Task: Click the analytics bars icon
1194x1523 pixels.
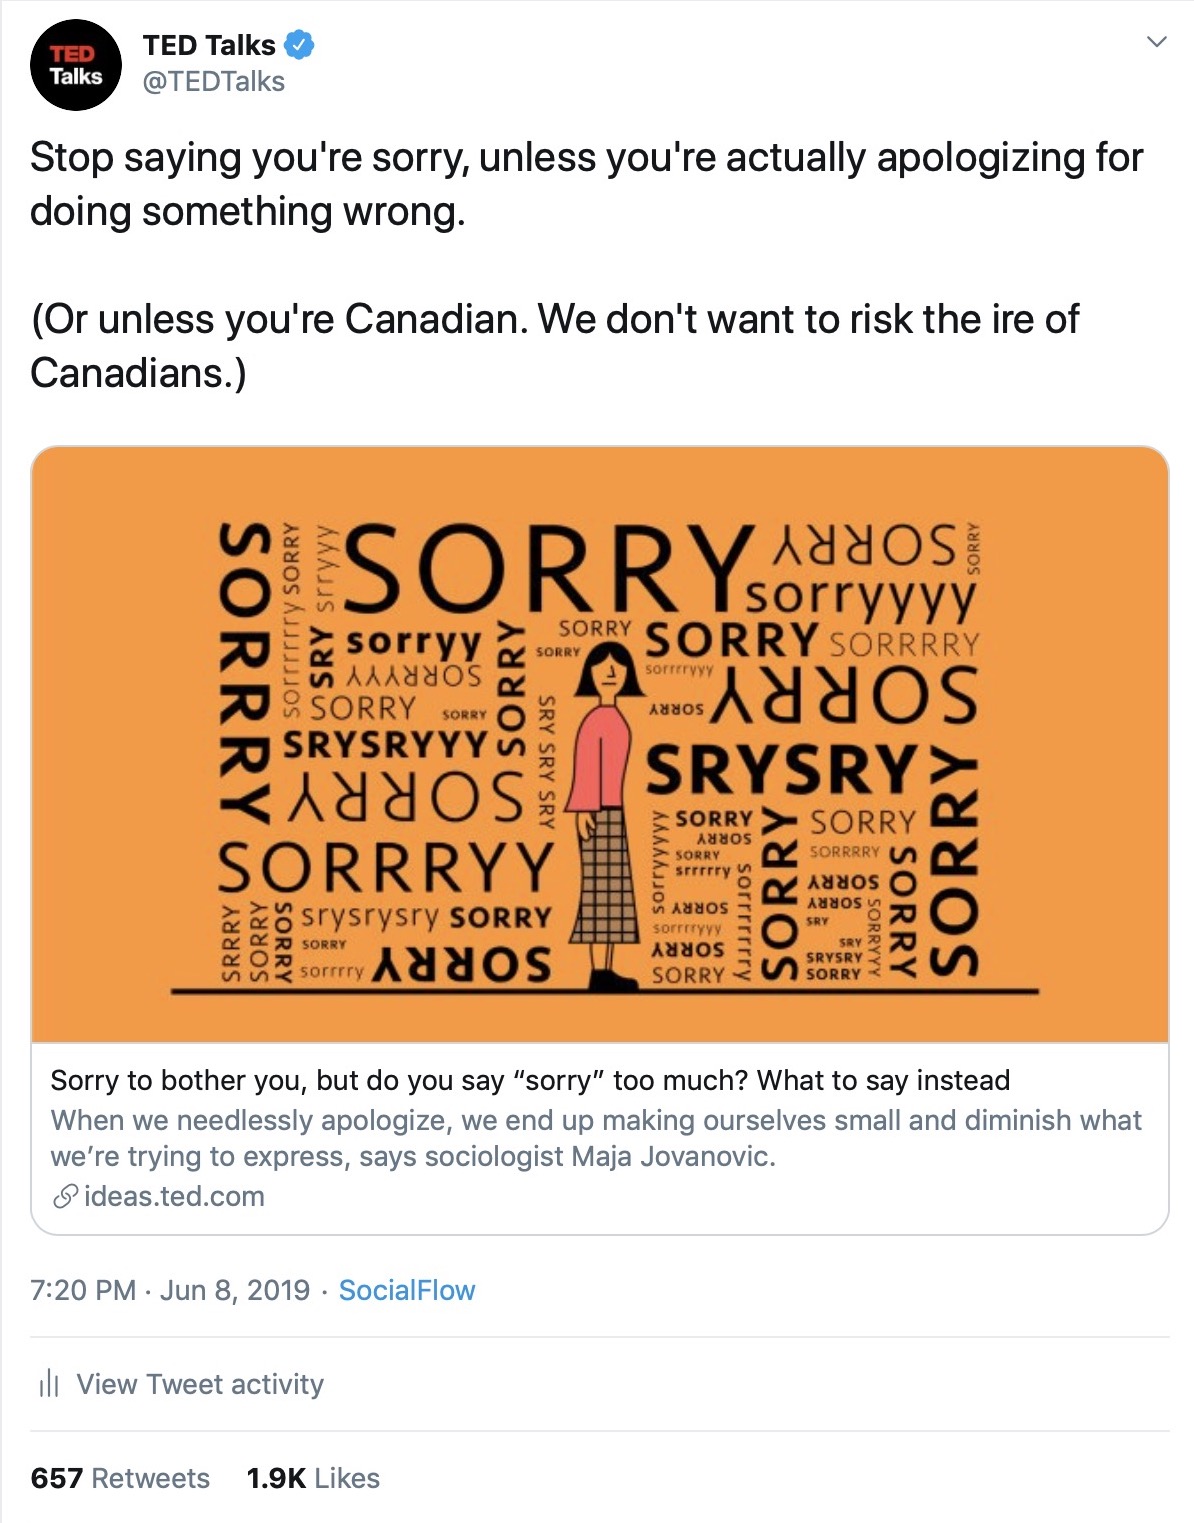Action: coord(48,1384)
